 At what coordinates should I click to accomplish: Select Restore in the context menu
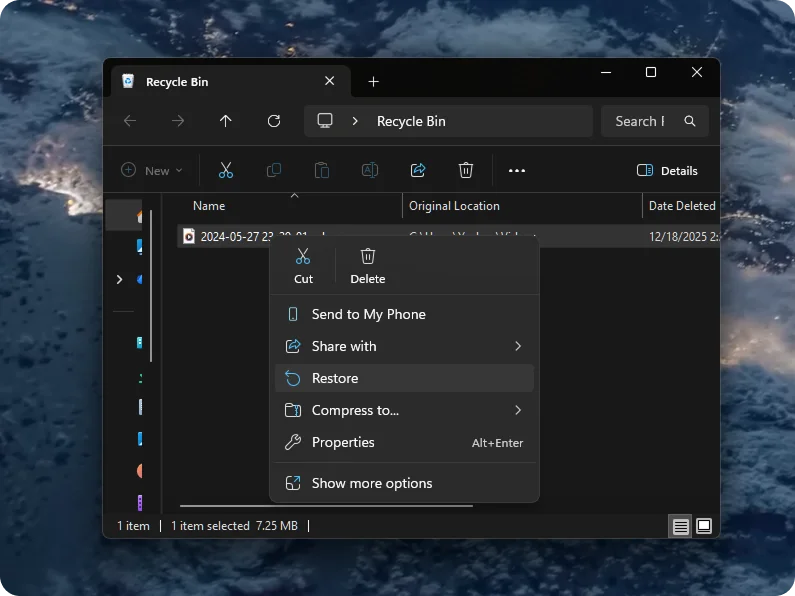pos(404,378)
